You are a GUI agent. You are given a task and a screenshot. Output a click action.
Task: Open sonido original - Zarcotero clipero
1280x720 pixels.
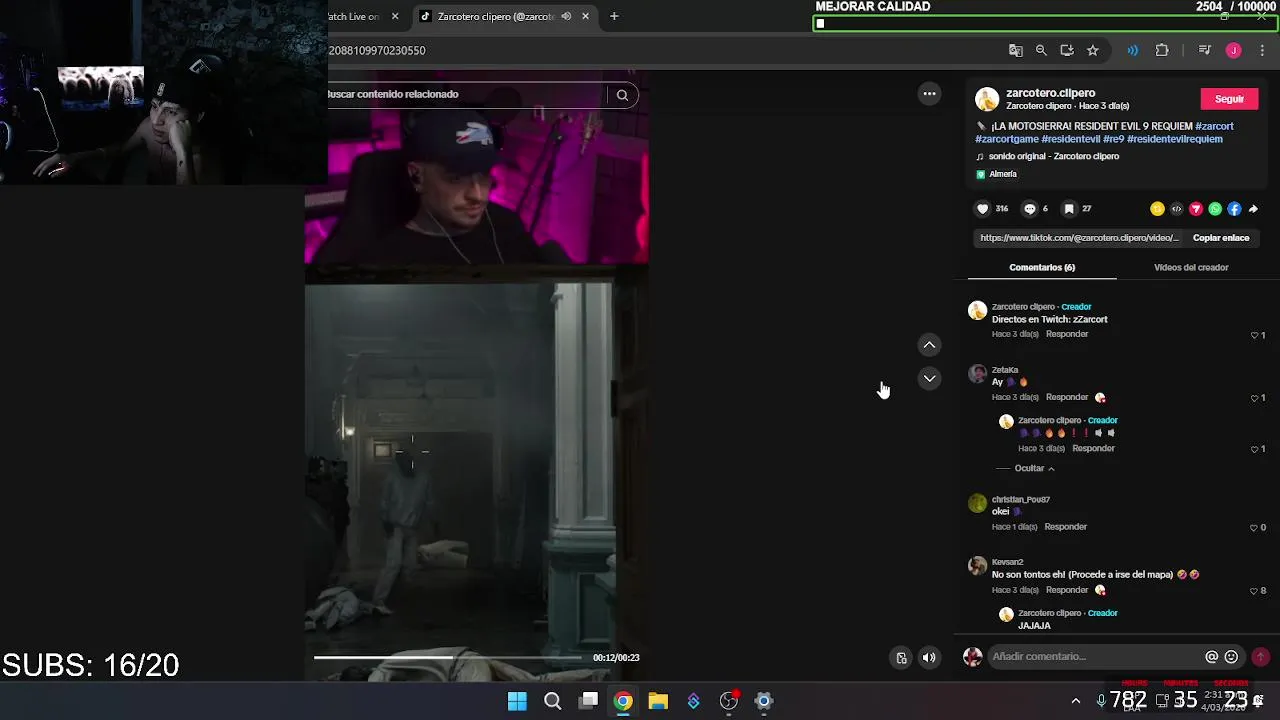1054,157
